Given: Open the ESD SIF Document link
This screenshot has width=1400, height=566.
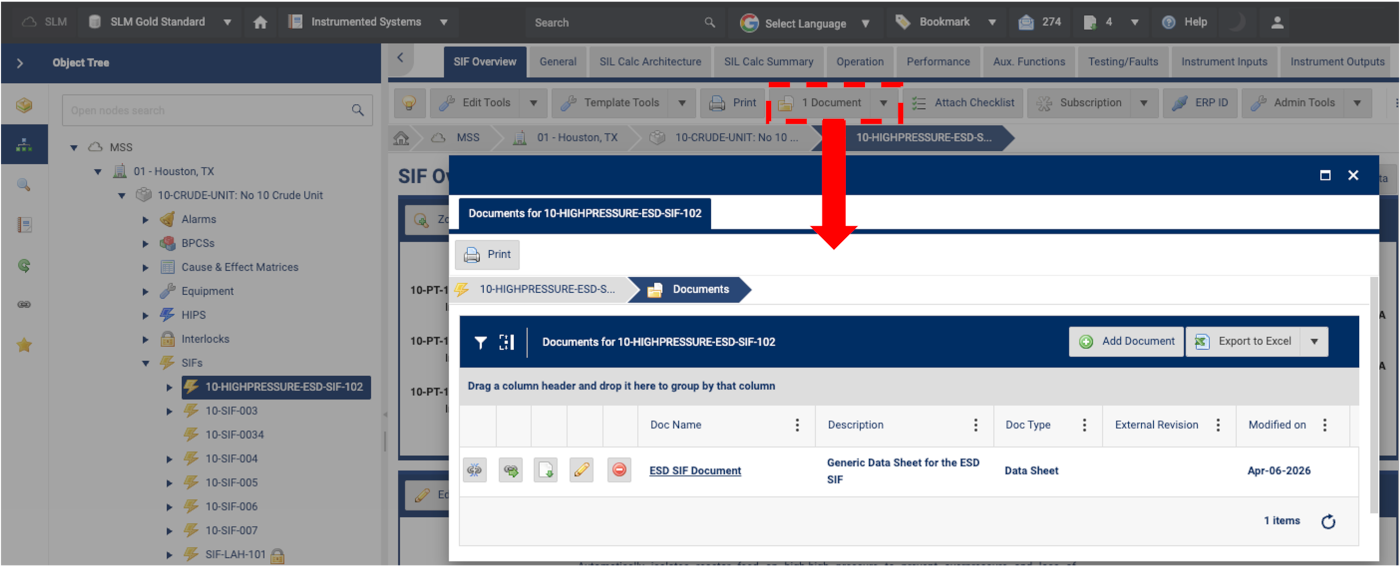Looking at the screenshot, I should (x=695, y=470).
